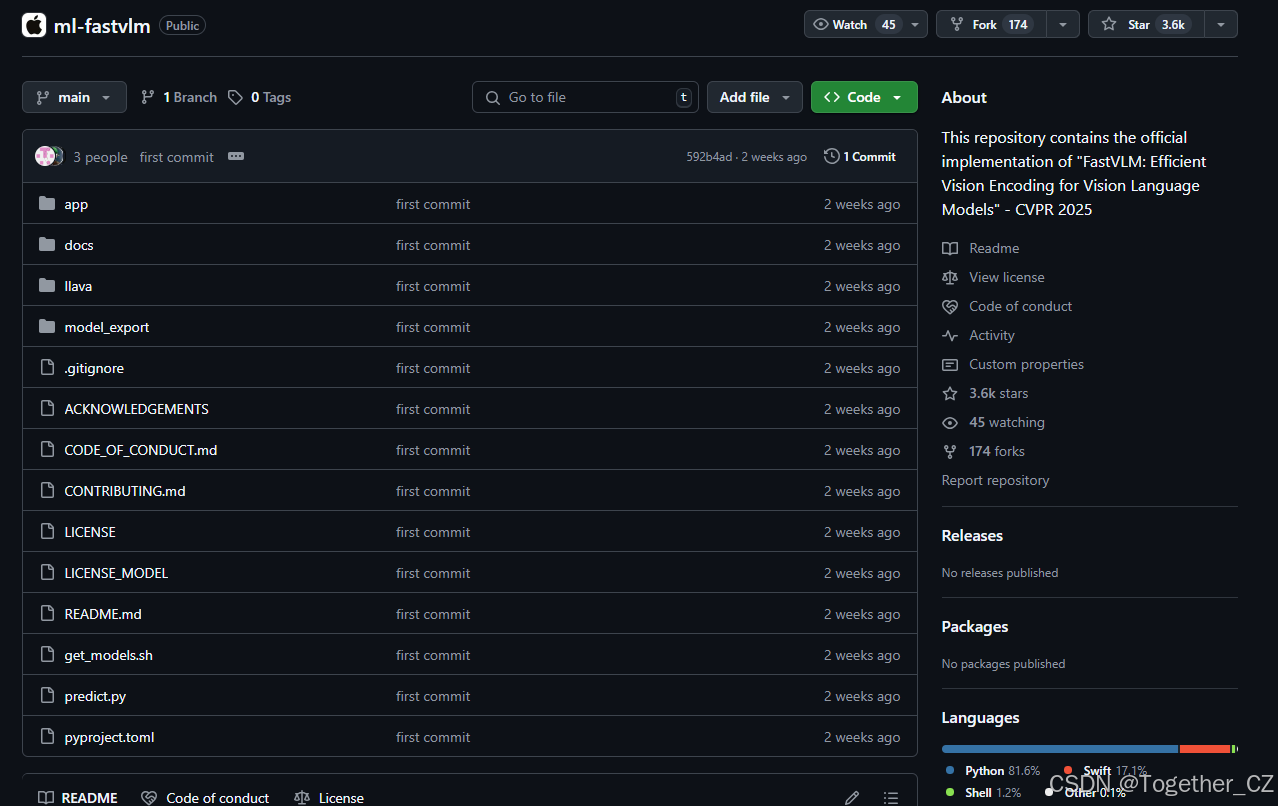This screenshot has width=1278, height=806.
Task: Fork the repository using Fork button
Action: [991, 24]
